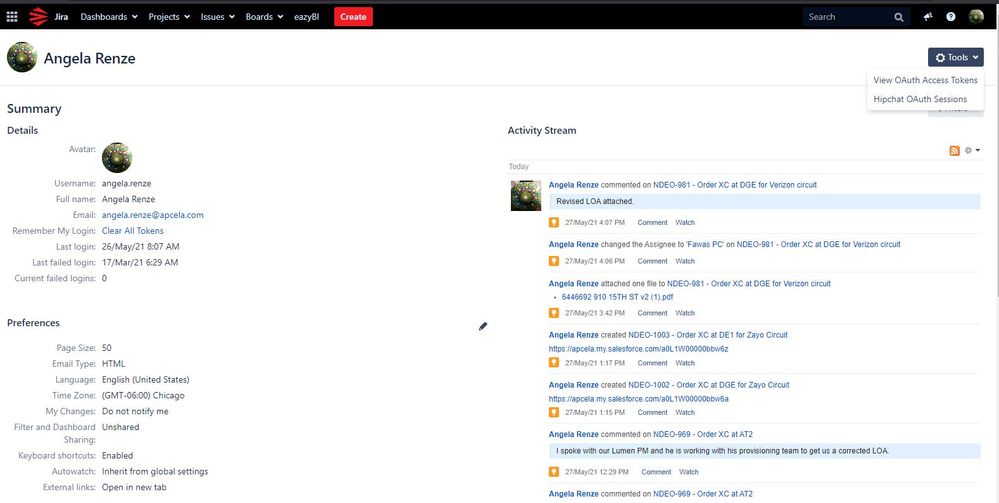Open the feedback megaphone icon

[x=928, y=17]
